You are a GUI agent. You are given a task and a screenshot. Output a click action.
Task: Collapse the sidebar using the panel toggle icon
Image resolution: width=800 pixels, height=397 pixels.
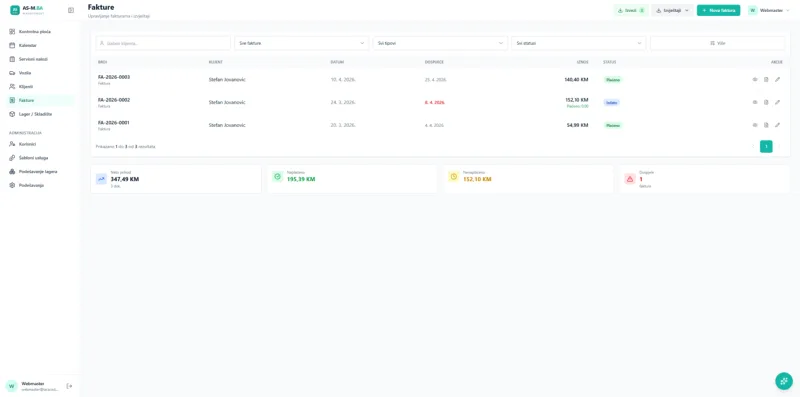(71, 10)
